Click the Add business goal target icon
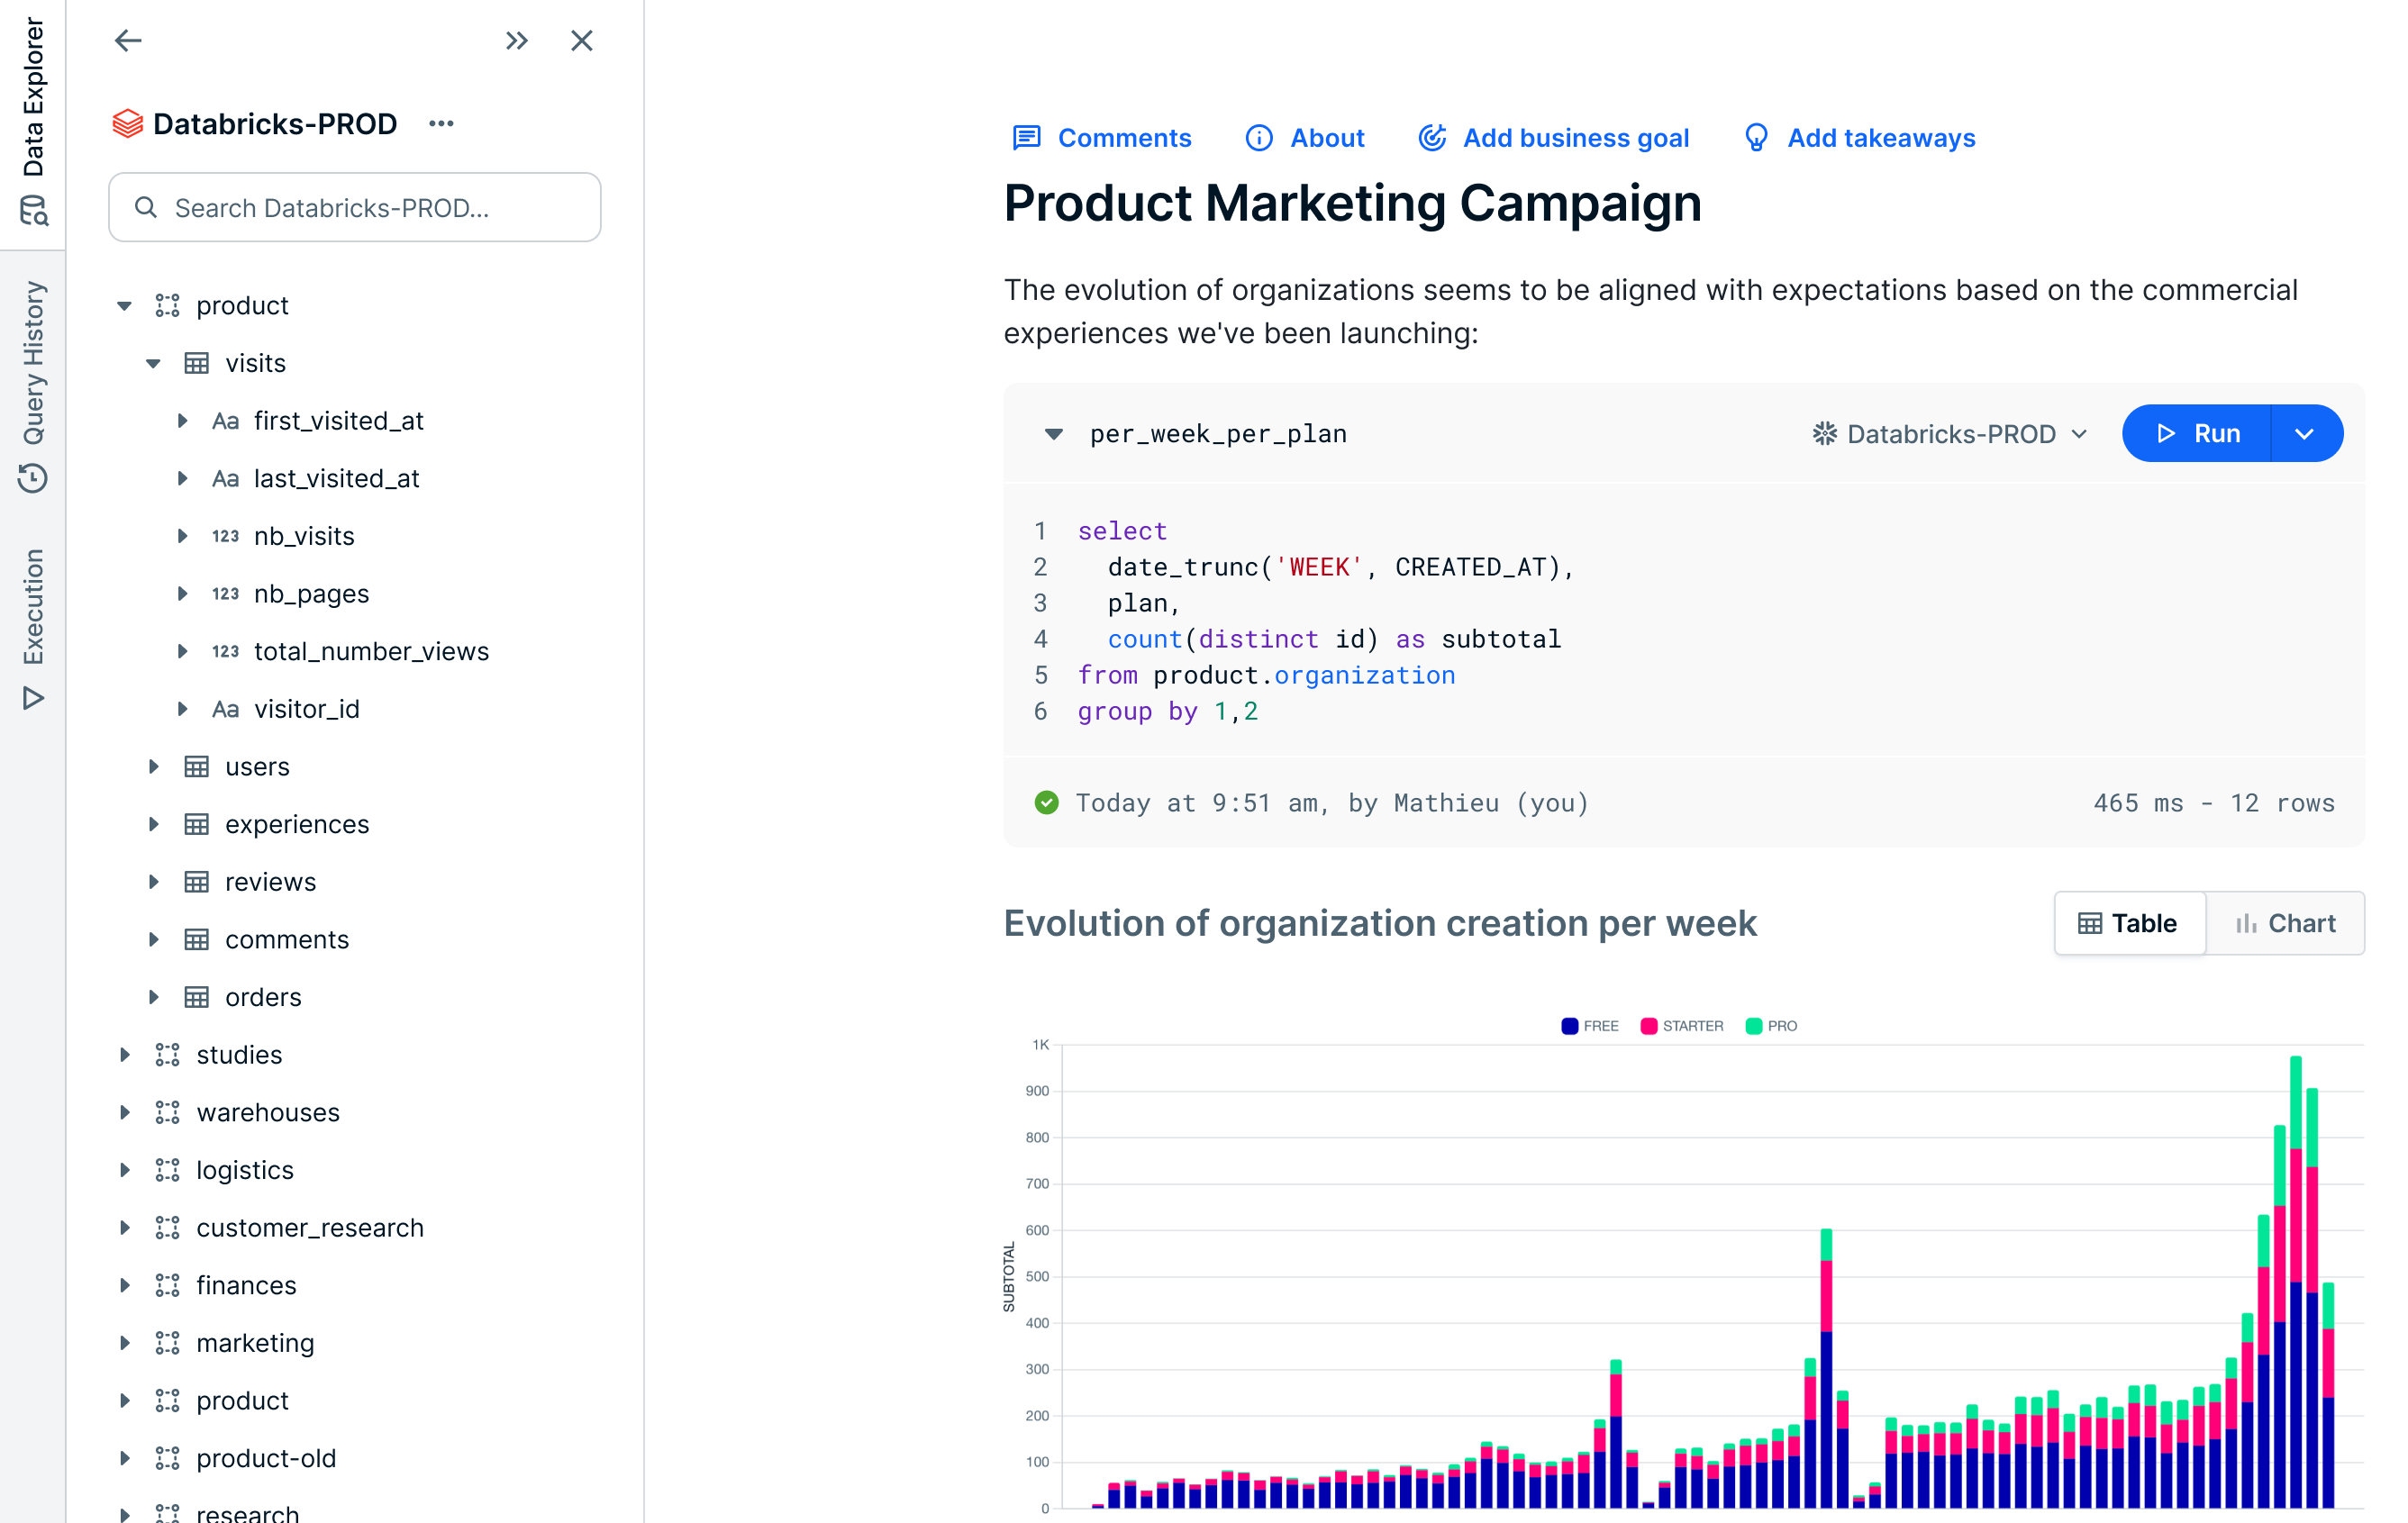 1431,138
